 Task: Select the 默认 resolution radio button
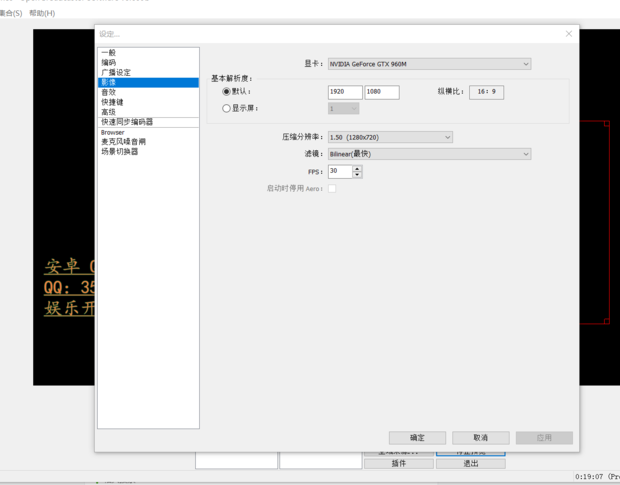tap(227, 92)
